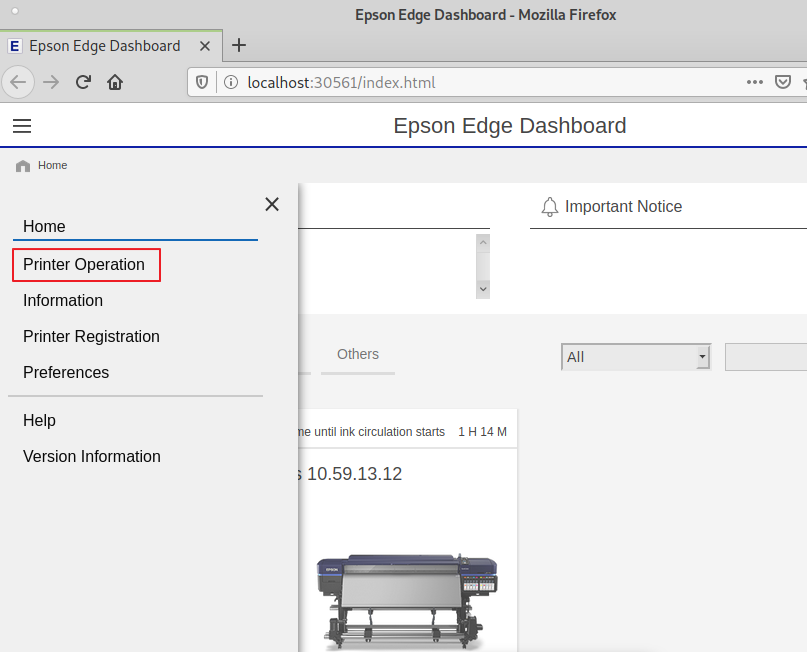Screen dimensions: 807x652
Task: Open Help from the navigation menu
Action: pos(39,420)
